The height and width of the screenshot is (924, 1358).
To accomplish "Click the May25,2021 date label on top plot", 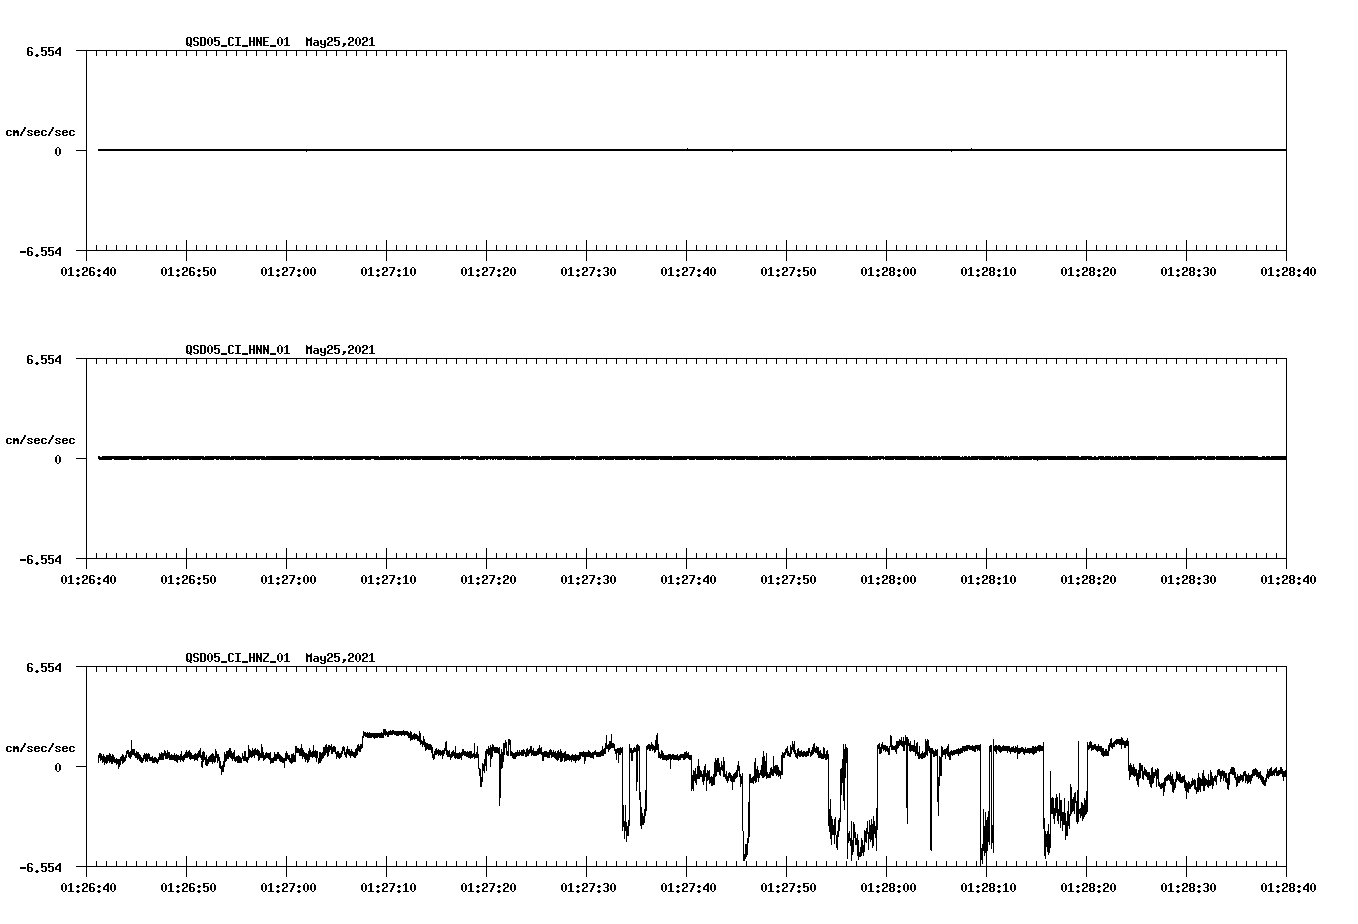I will pos(340,43).
